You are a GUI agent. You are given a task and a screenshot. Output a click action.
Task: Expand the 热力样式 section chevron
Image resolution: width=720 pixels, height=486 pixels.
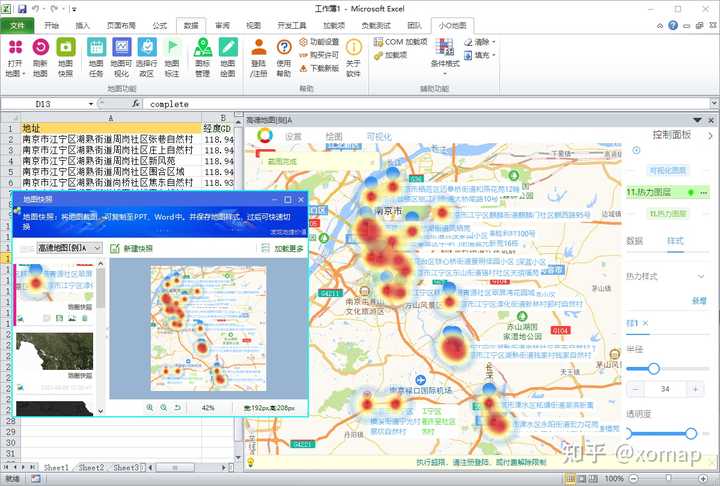click(x=701, y=276)
